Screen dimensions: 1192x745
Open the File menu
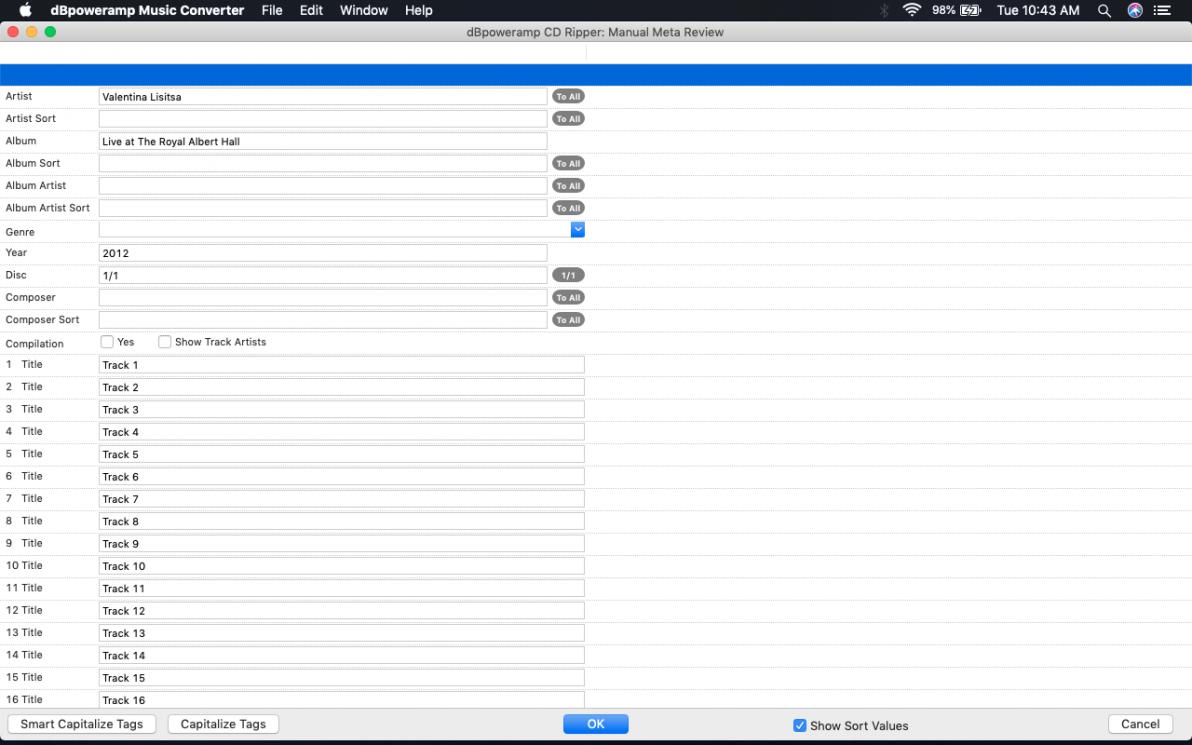[272, 10]
